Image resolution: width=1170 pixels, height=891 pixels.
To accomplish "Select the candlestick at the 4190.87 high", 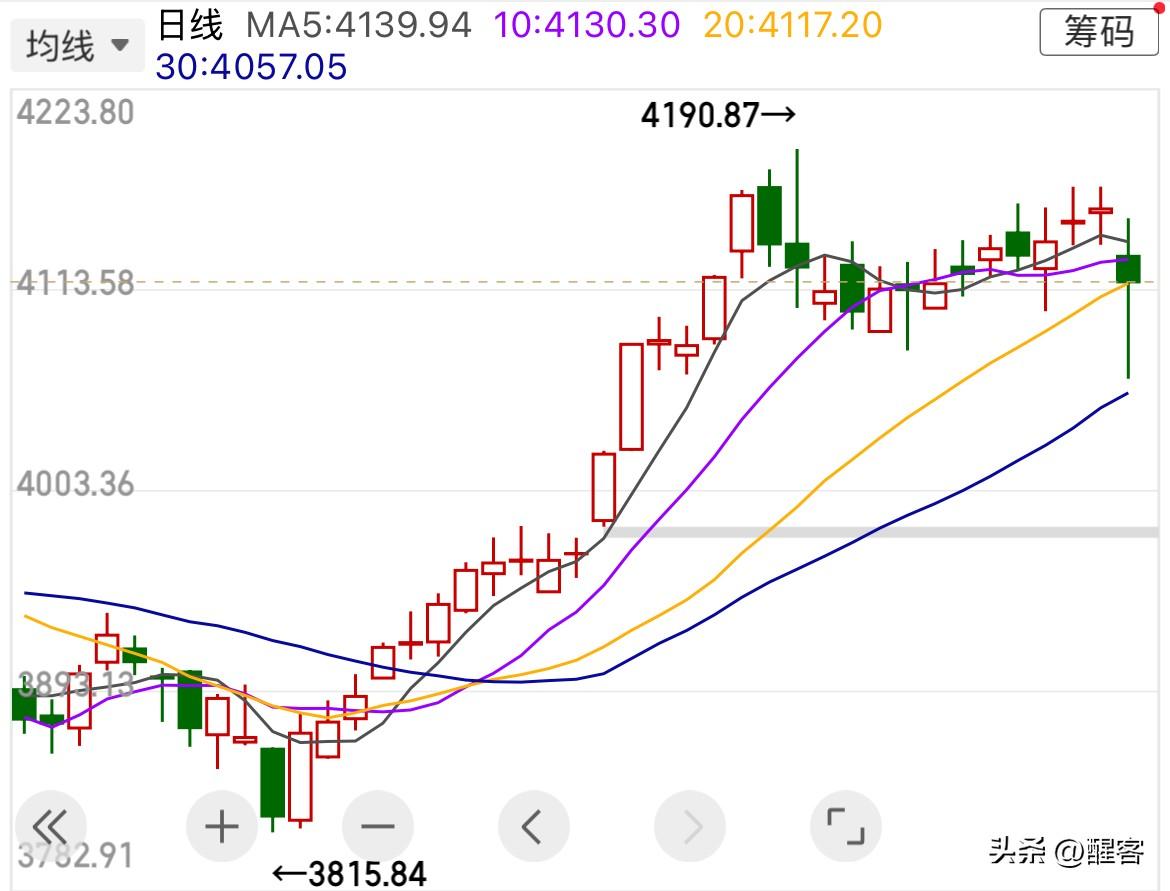I will pyautogui.click(x=797, y=254).
